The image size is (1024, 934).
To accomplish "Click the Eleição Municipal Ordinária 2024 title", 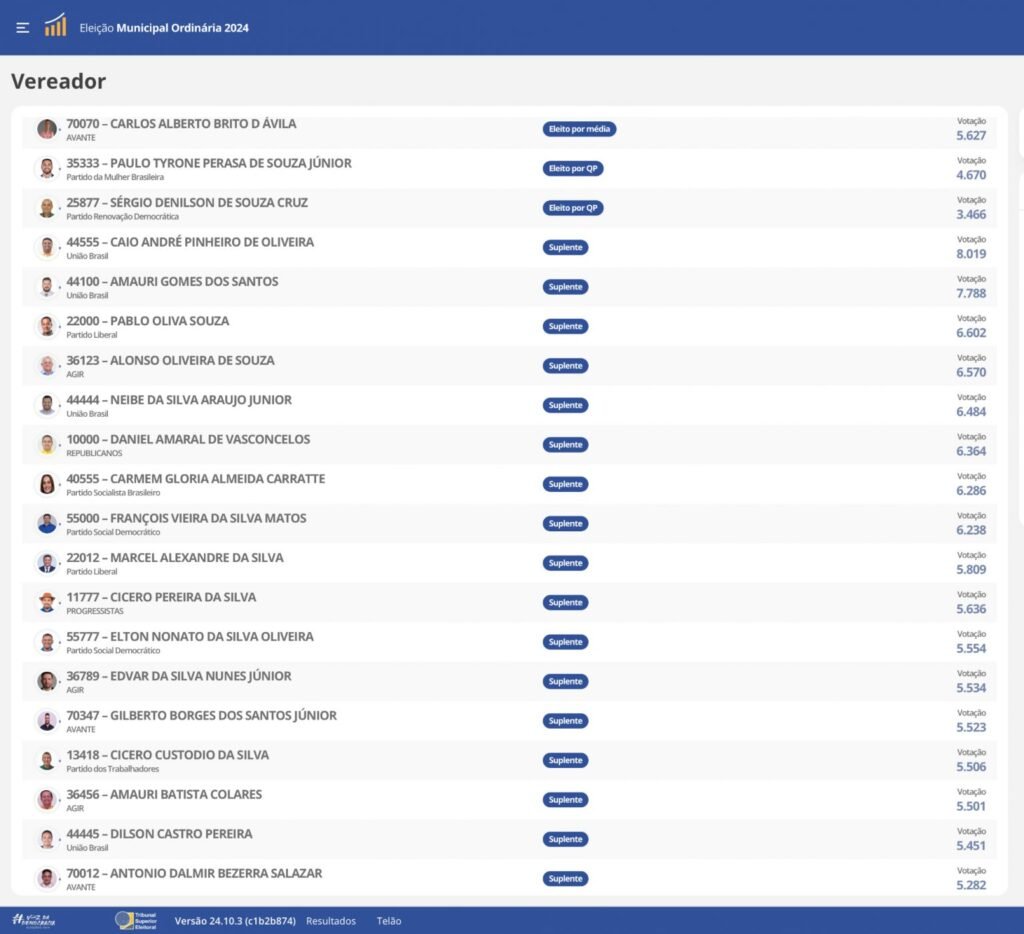I will click(164, 28).
